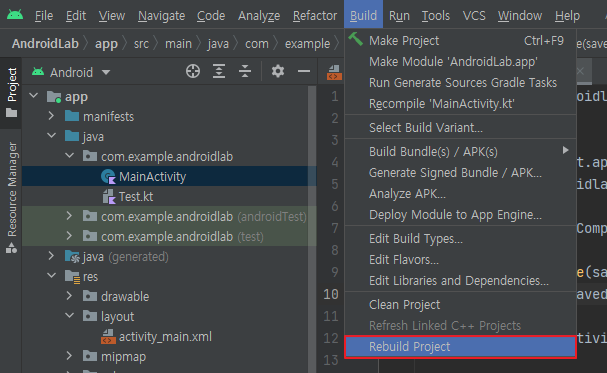Click AndroidLab breadcrumb
Screen dimensions: 607x373
[45, 43]
